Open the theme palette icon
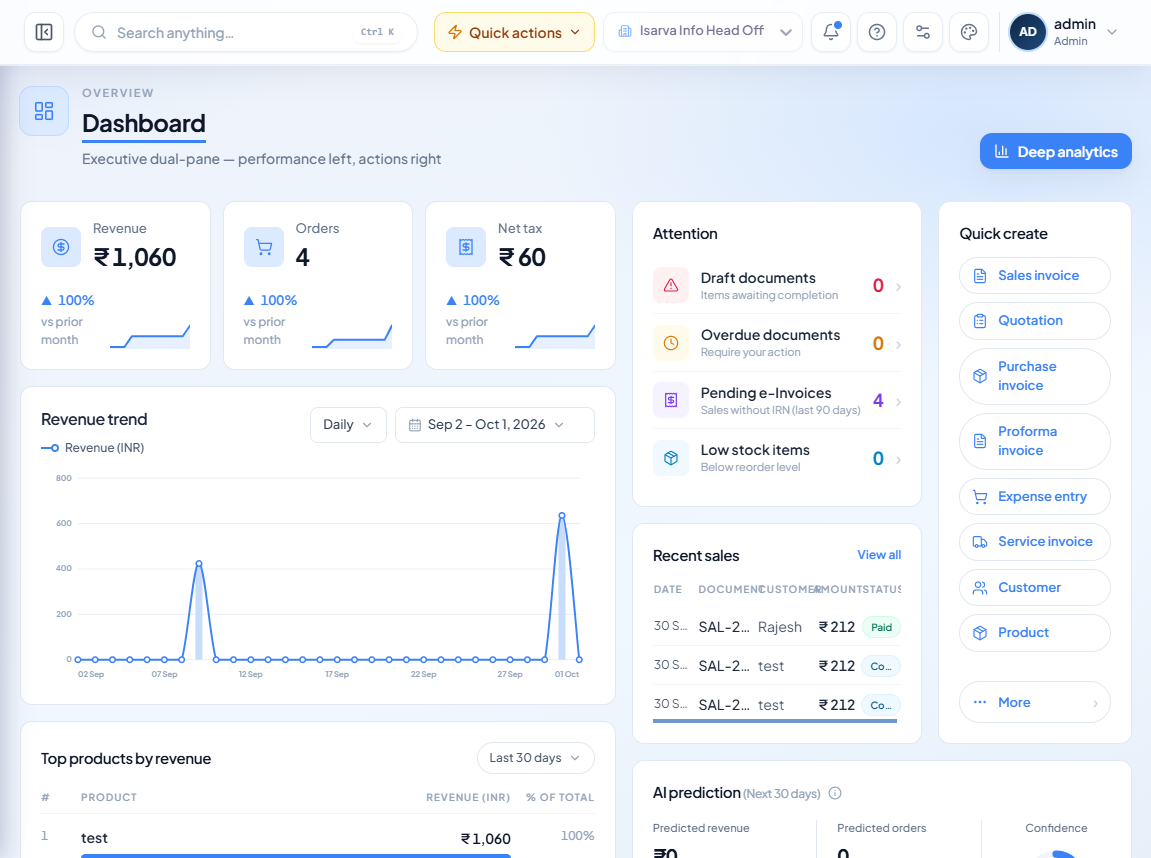1151x858 pixels. click(x=969, y=32)
